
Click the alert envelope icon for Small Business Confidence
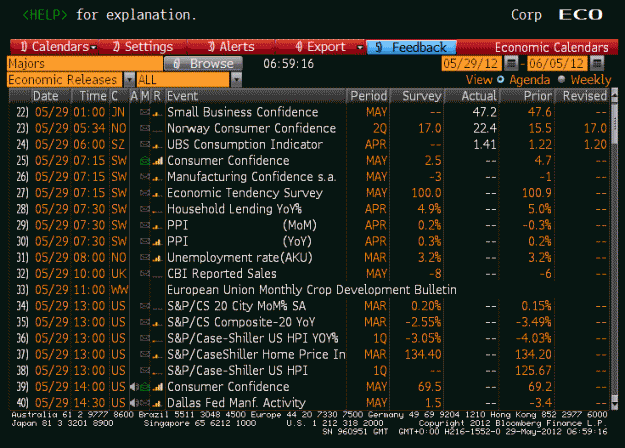coord(145,112)
